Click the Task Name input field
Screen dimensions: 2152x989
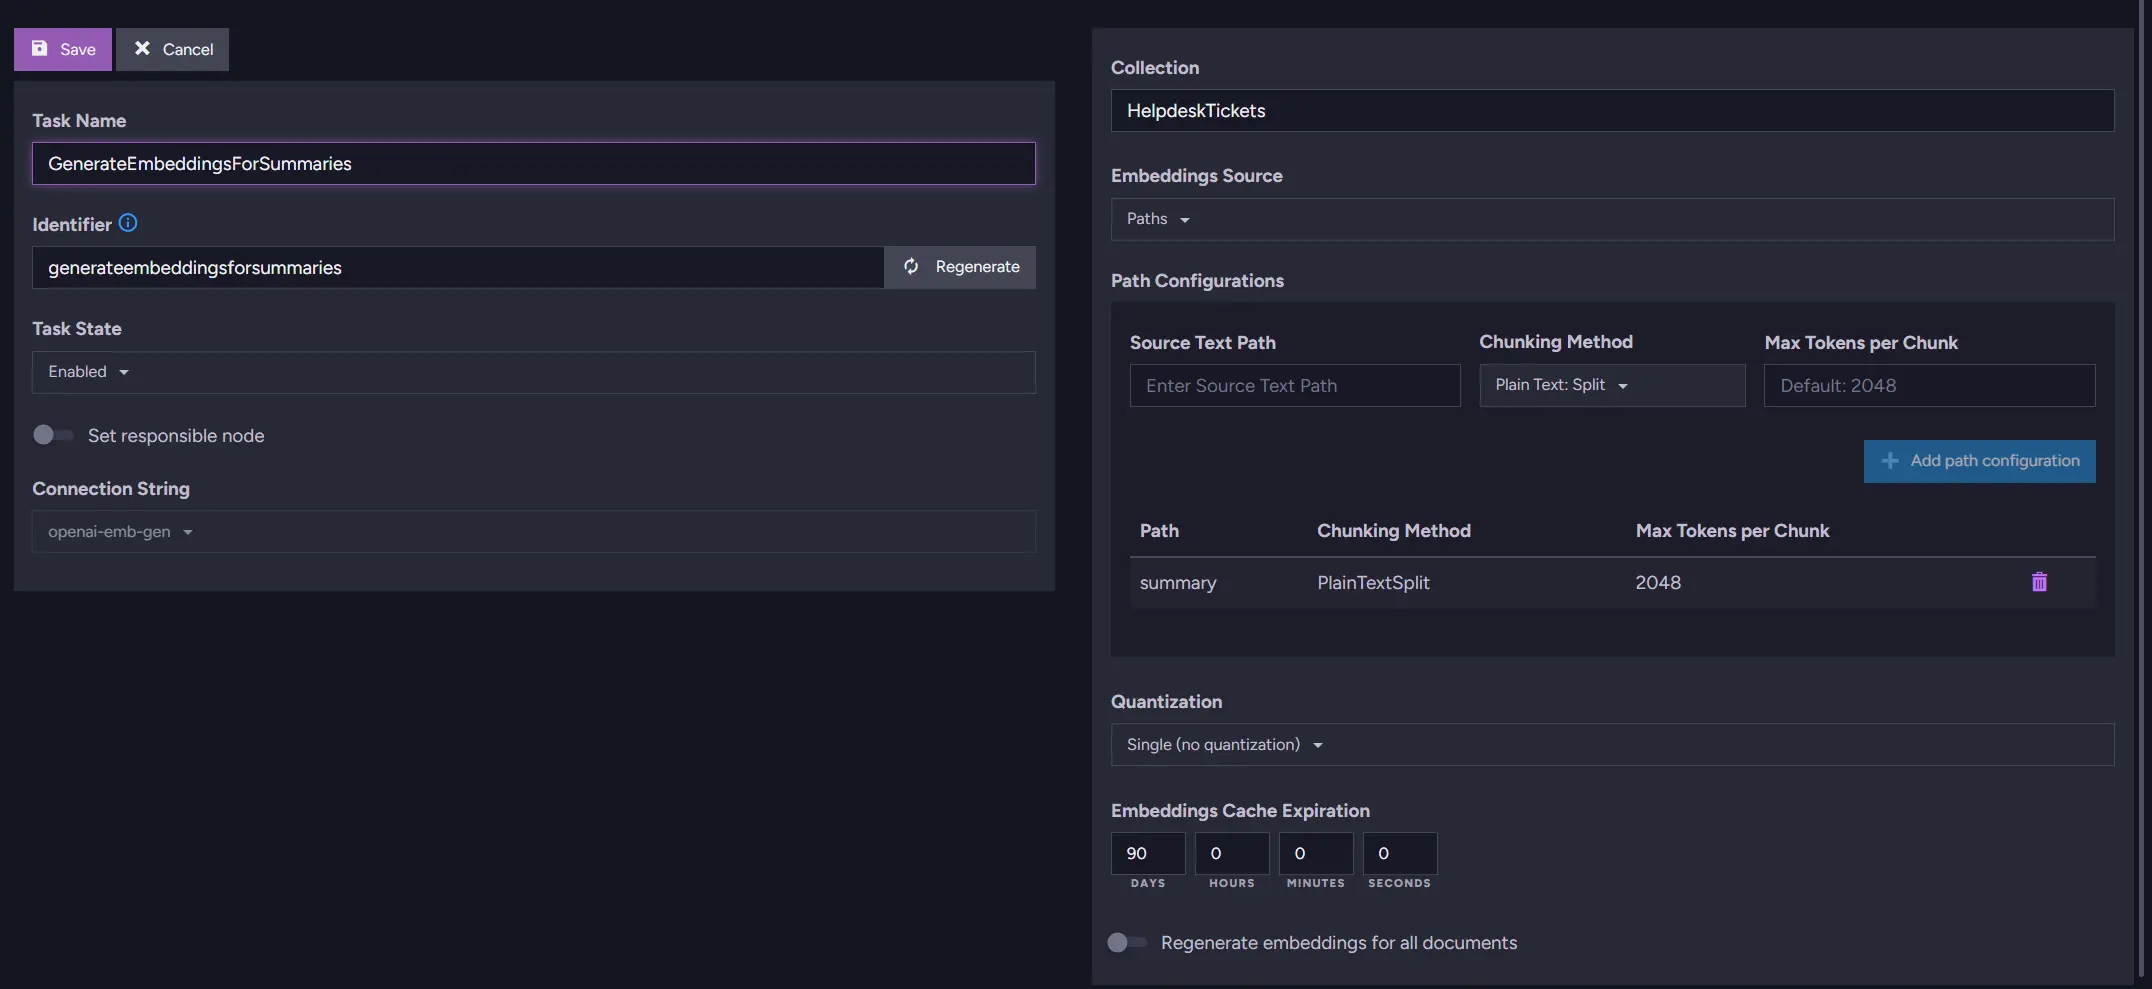(x=533, y=163)
